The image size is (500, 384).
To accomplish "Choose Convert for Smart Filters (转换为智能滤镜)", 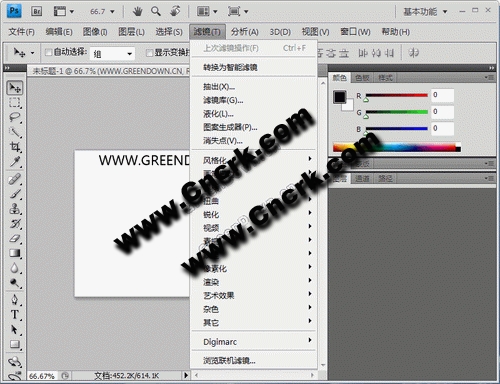I will 253,67.
